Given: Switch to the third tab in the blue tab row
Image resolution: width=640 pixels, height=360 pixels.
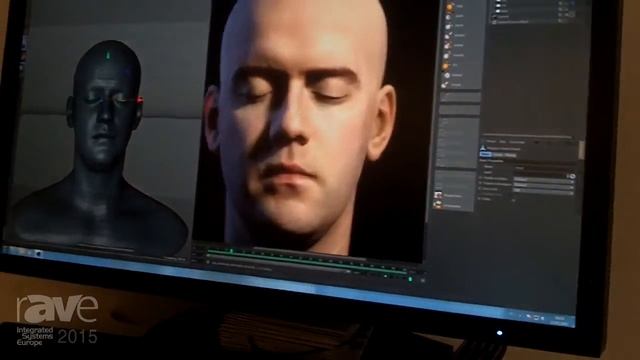Looking at the screenshot, I should click(x=511, y=155).
